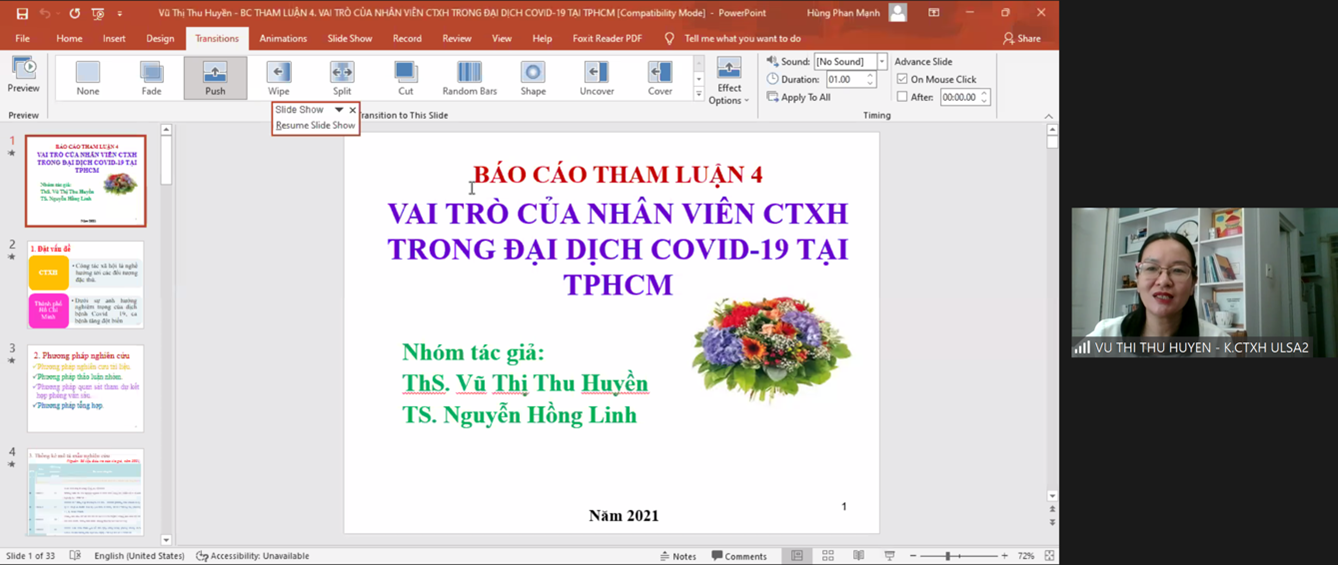Screen dimensions: 1338x565
Task: Fit slide to current window icon
Action: pos(1049,556)
